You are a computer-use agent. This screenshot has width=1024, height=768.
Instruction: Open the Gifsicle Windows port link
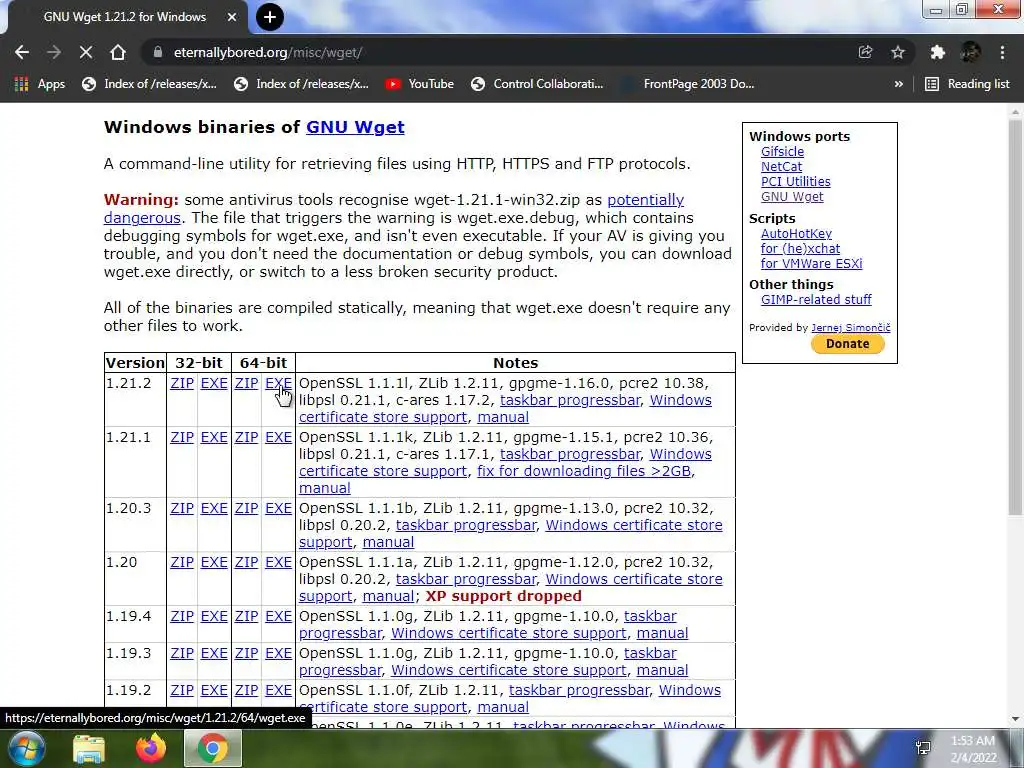782,152
